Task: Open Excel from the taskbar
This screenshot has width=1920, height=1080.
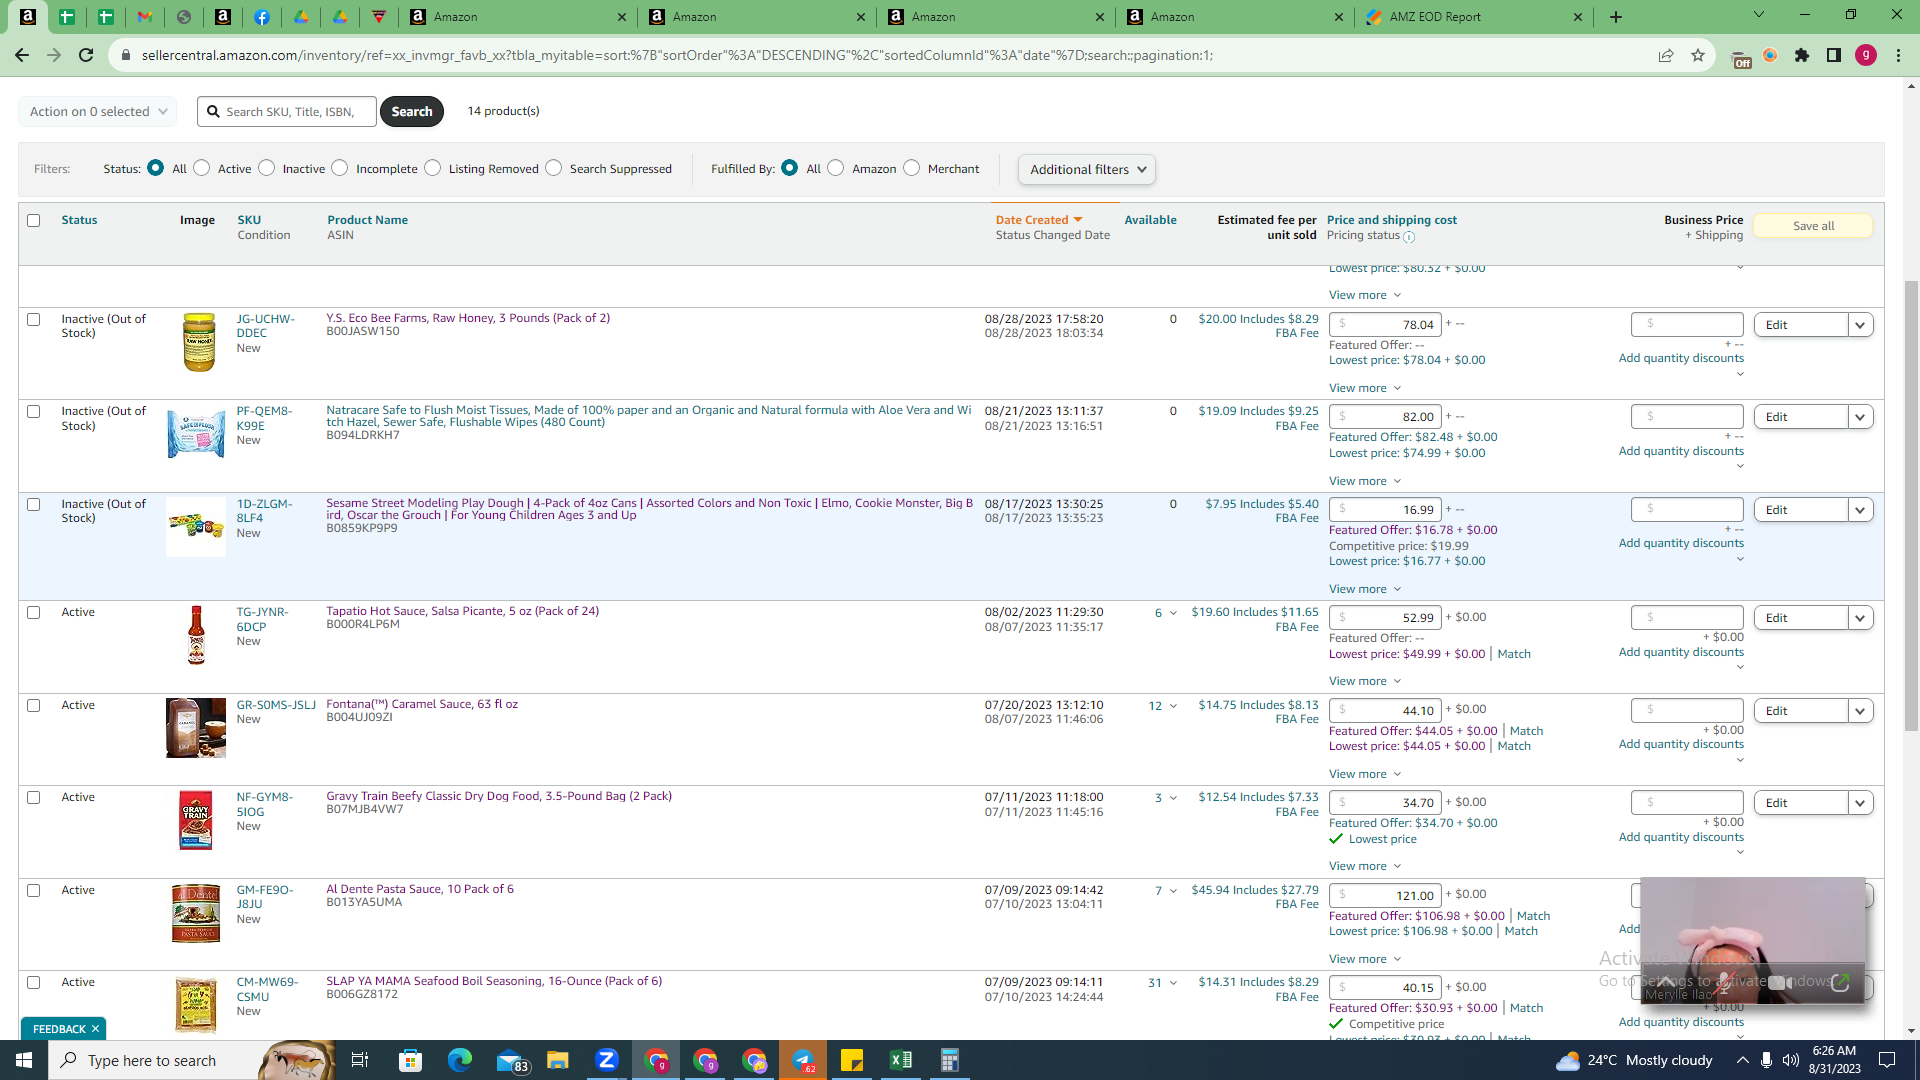Action: click(x=901, y=1060)
